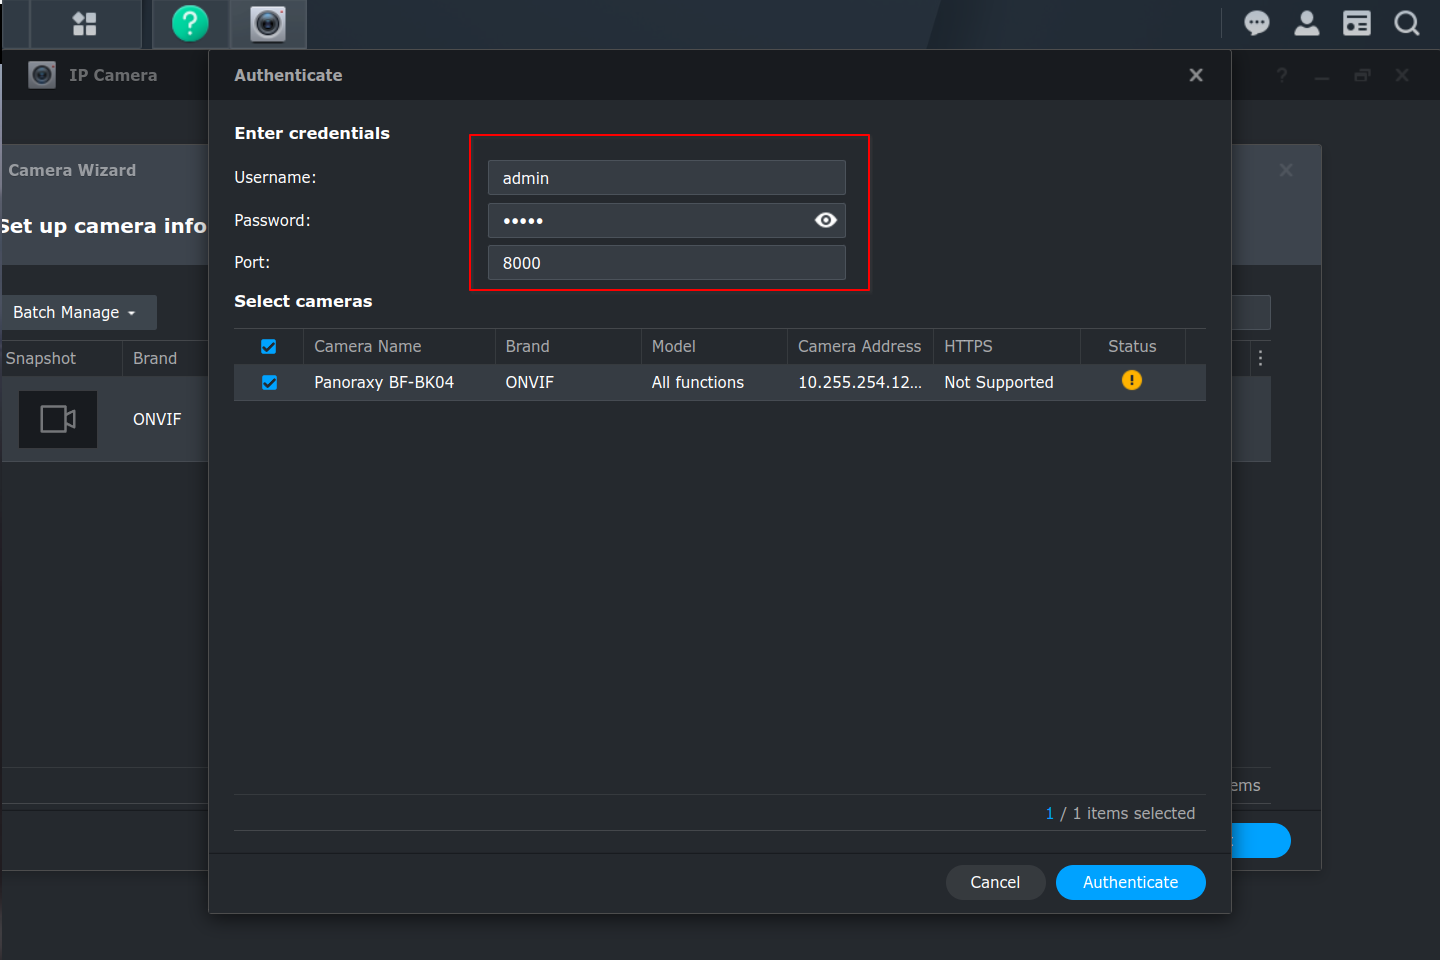This screenshot has width=1440, height=960.
Task: Expand the Batch Manage dropdown
Action: click(x=76, y=312)
